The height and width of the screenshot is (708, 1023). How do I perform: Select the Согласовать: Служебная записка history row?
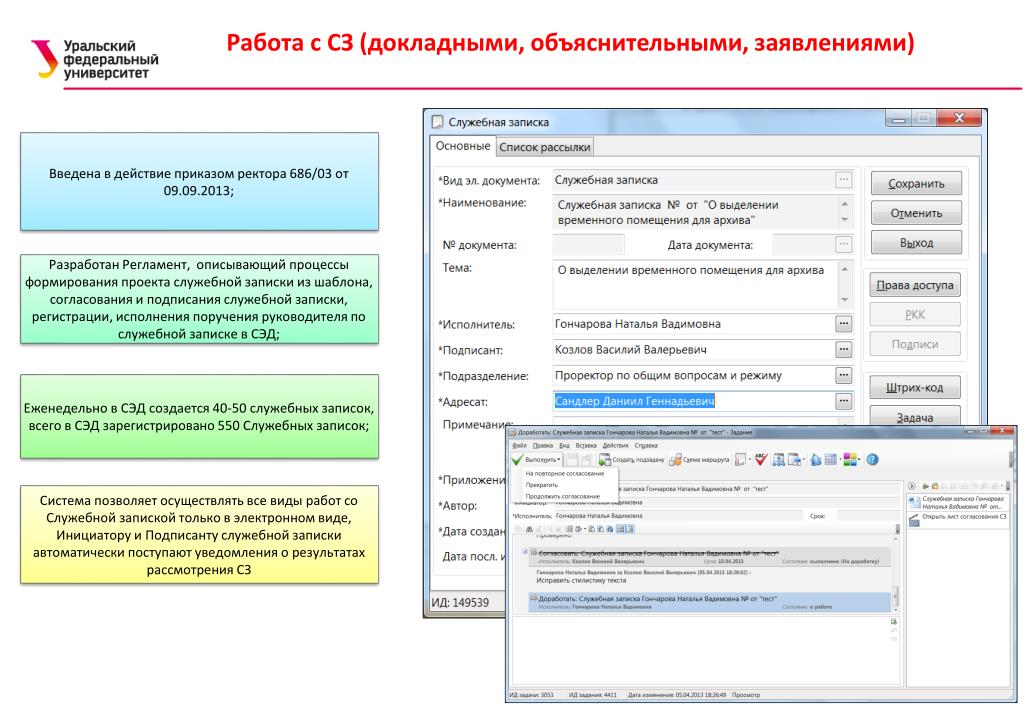point(709,557)
